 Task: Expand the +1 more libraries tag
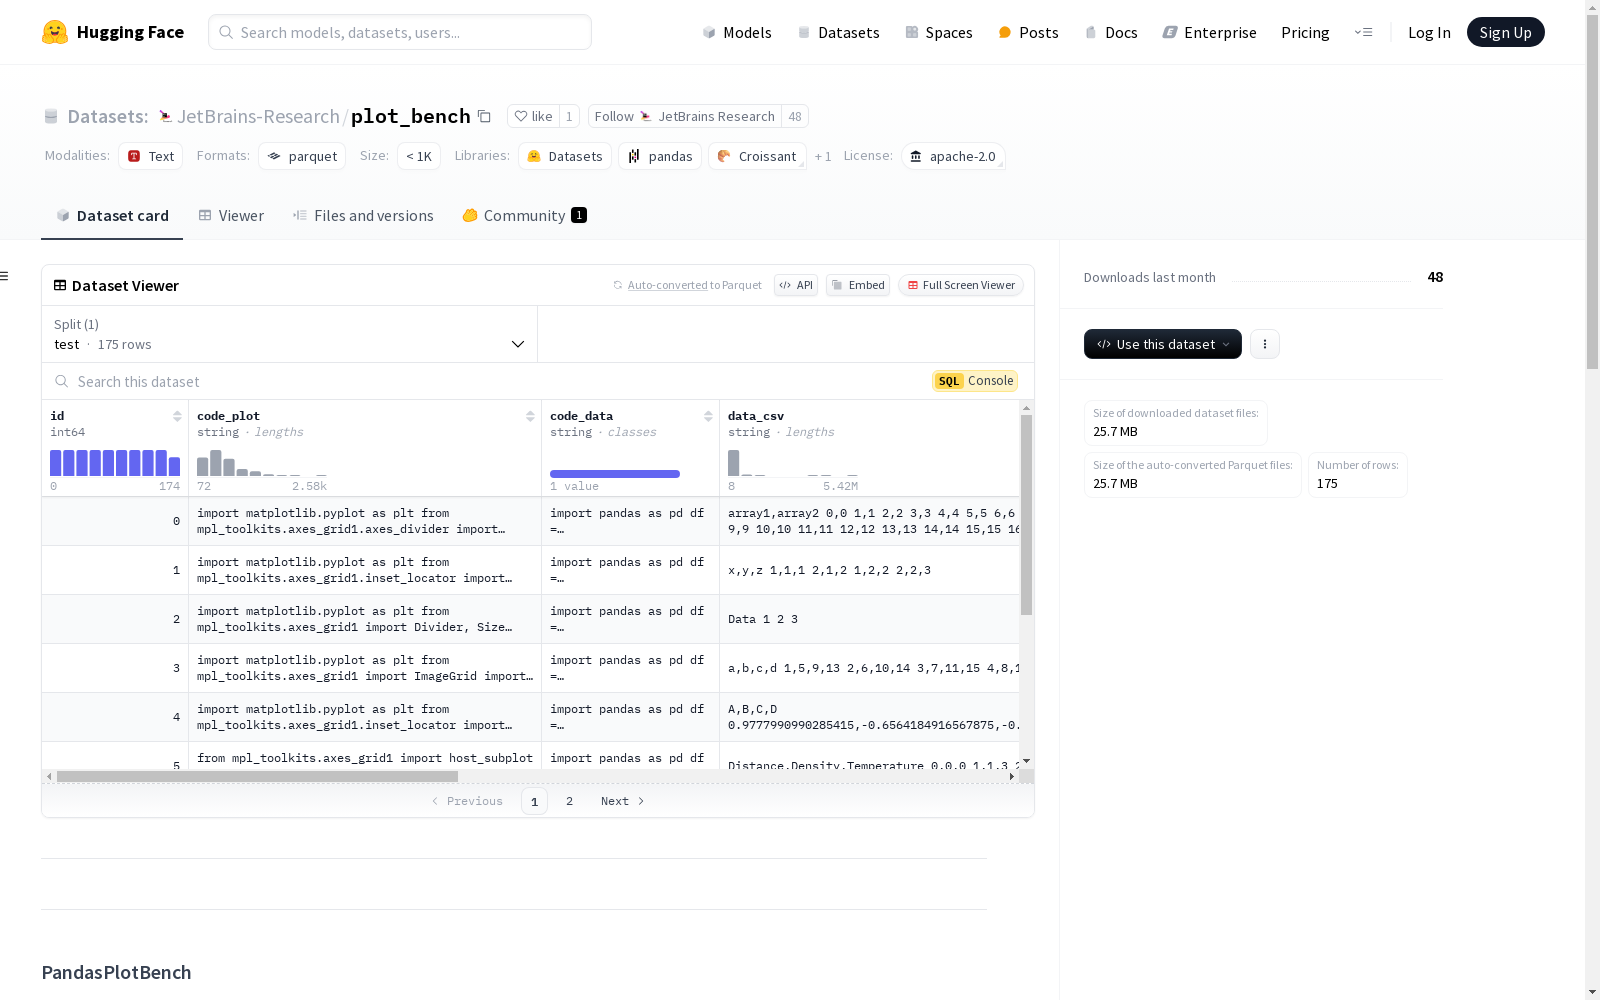click(x=823, y=156)
